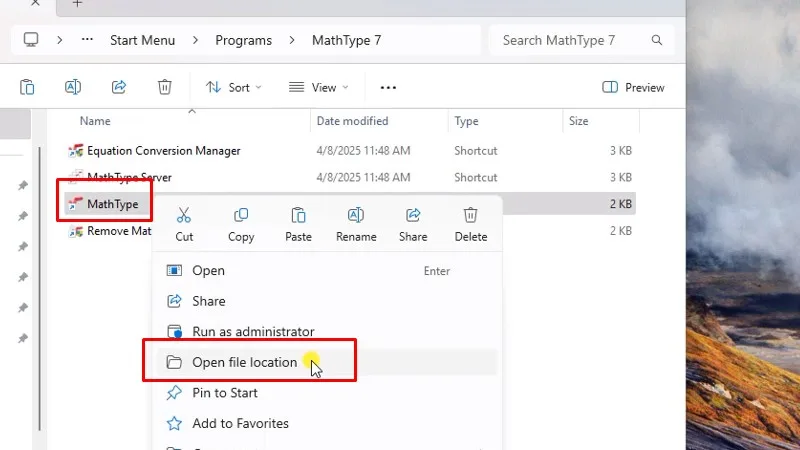Go to Start Menu in breadcrumb
Screen dimensions: 800x450
[x=142, y=40]
